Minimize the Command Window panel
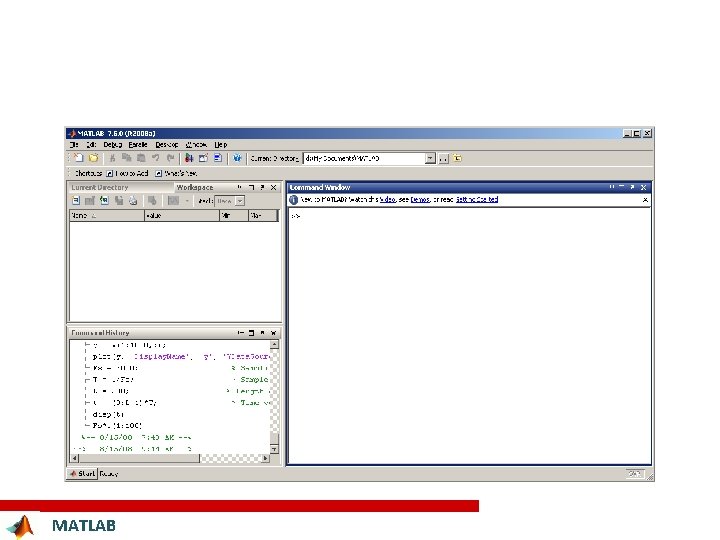 (x=611, y=187)
